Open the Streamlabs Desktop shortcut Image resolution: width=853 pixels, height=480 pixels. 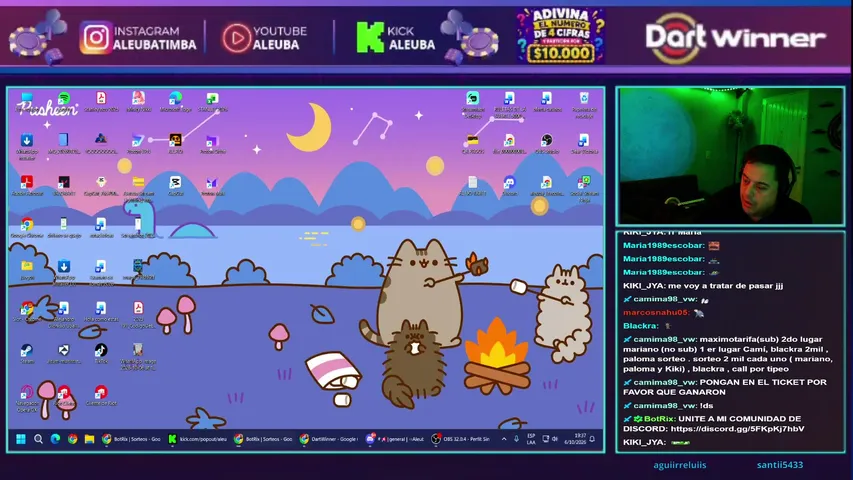(x=472, y=103)
